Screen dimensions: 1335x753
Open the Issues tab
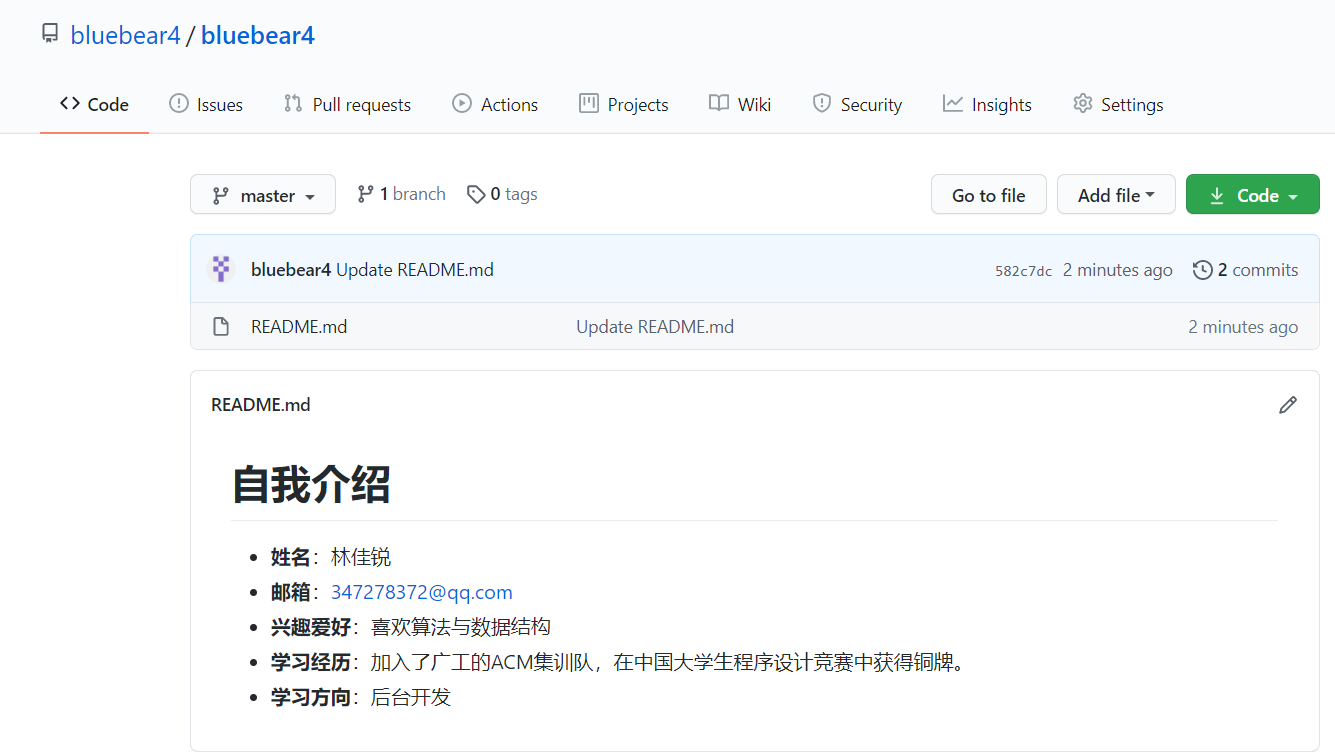click(206, 104)
